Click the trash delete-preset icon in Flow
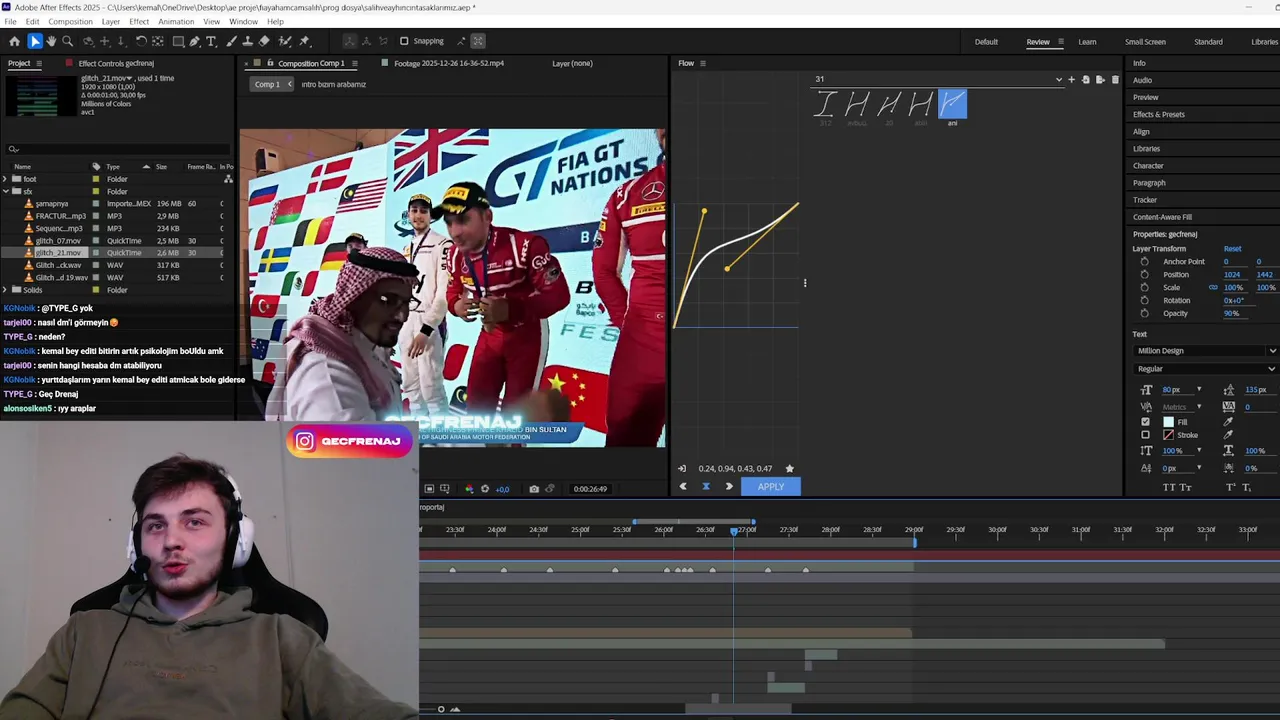 [1115, 79]
